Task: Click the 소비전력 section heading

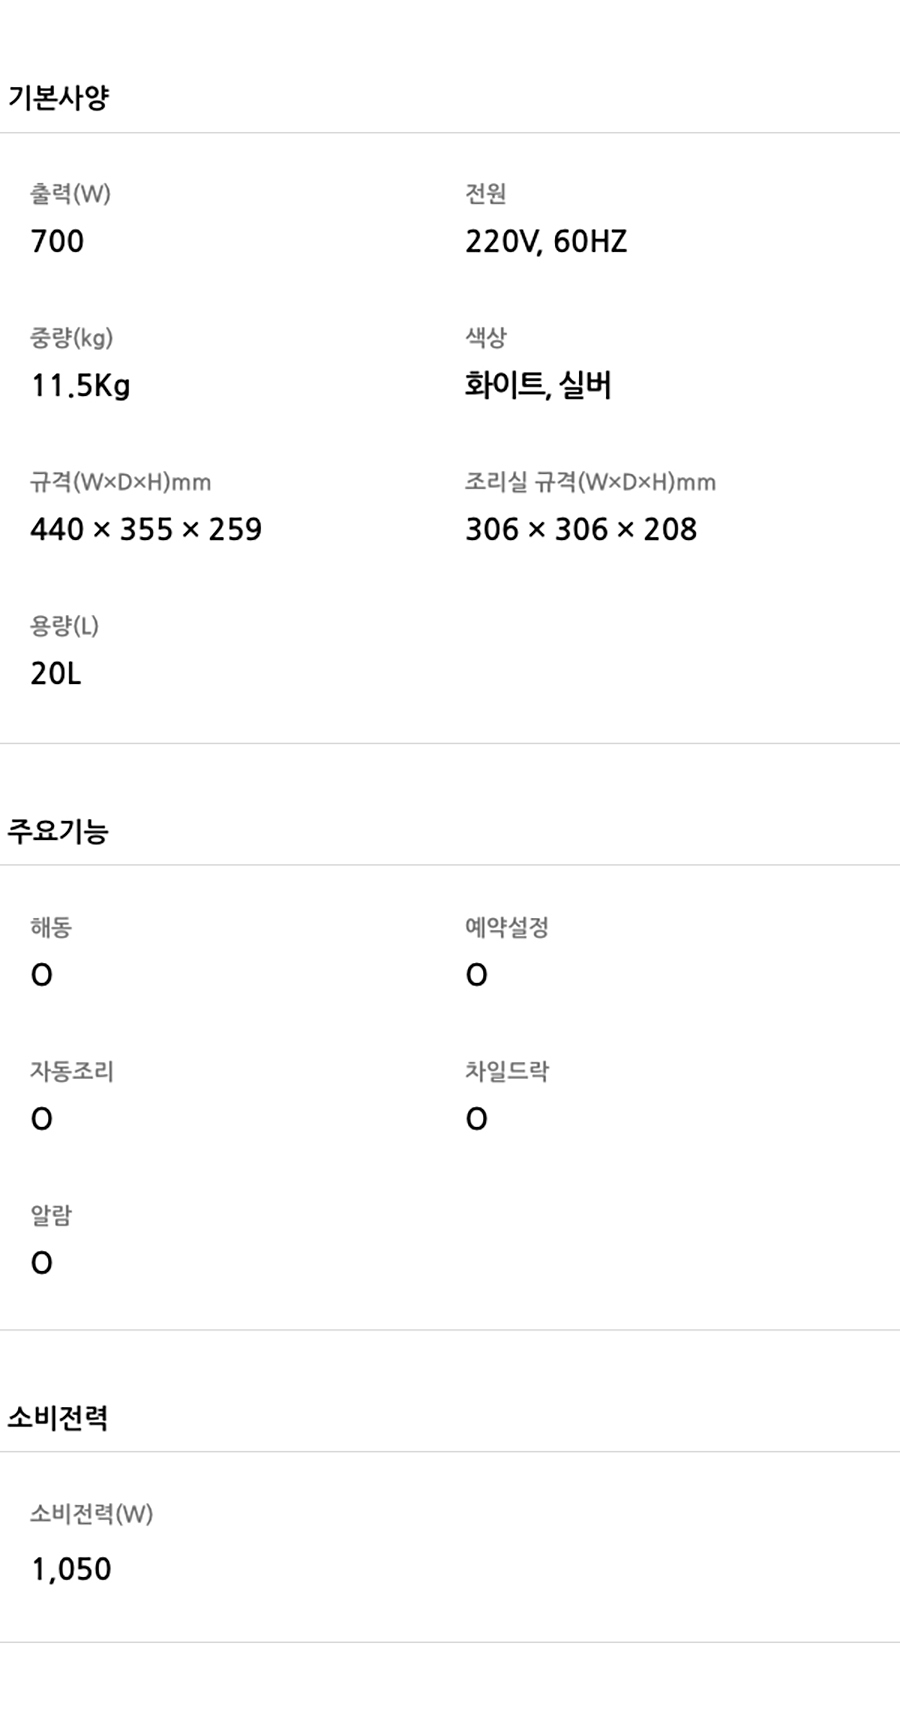Action: [x=58, y=1417]
